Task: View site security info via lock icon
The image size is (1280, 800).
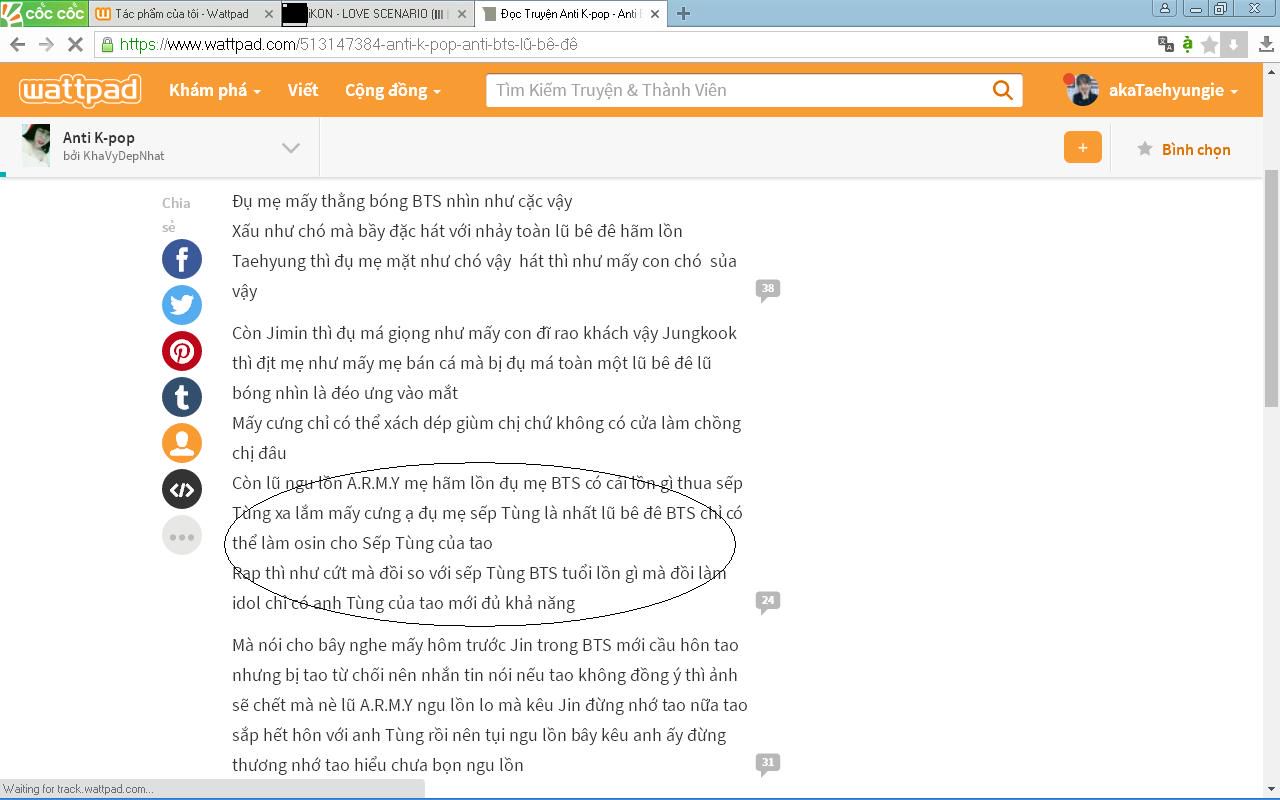Action: click(107, 44)
